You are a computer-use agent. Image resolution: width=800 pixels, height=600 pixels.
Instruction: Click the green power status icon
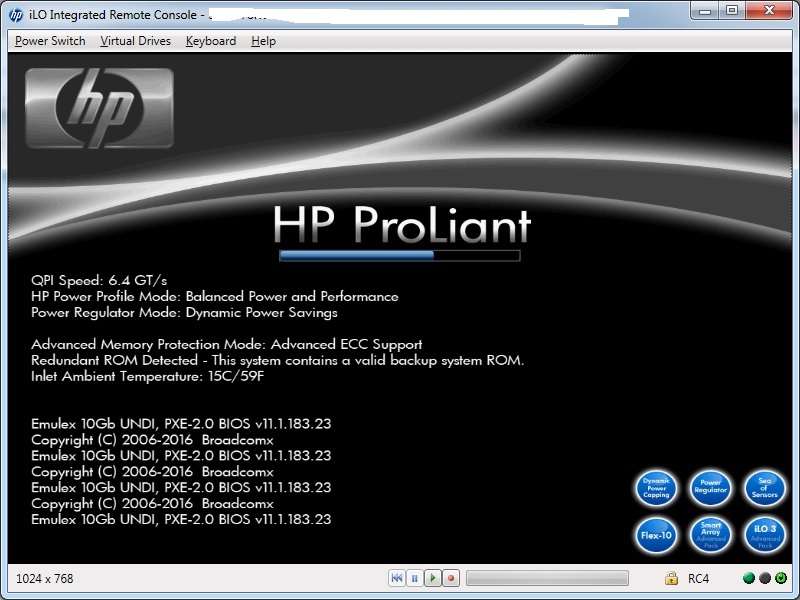coord(781,578)
